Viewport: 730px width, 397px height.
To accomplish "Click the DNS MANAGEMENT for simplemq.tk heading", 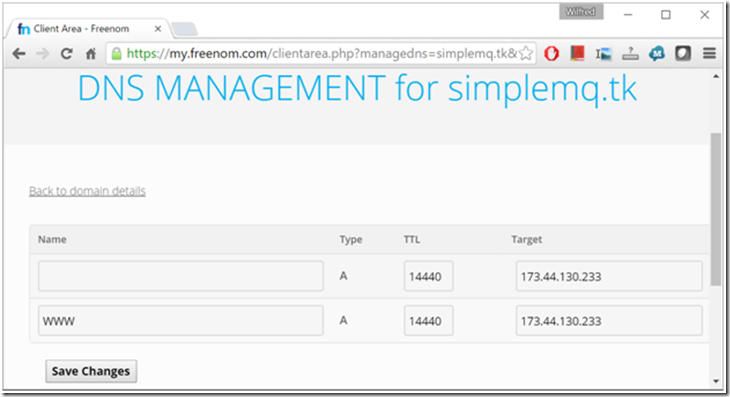I will tap(357, 88).
